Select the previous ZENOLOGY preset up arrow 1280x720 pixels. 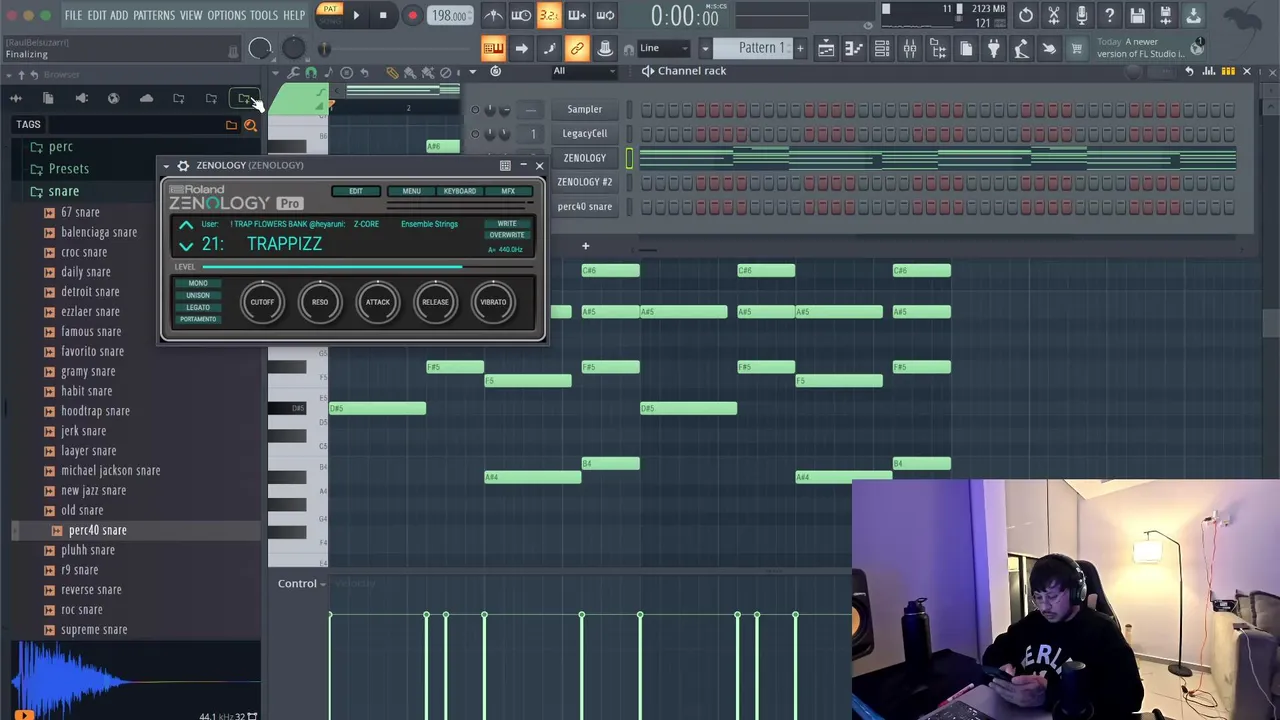point(186,226)
